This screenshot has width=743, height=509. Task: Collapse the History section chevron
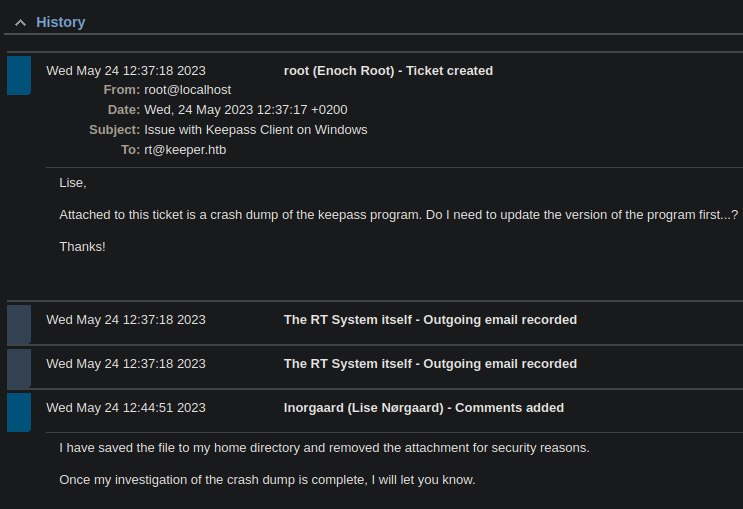coord(19,23)
